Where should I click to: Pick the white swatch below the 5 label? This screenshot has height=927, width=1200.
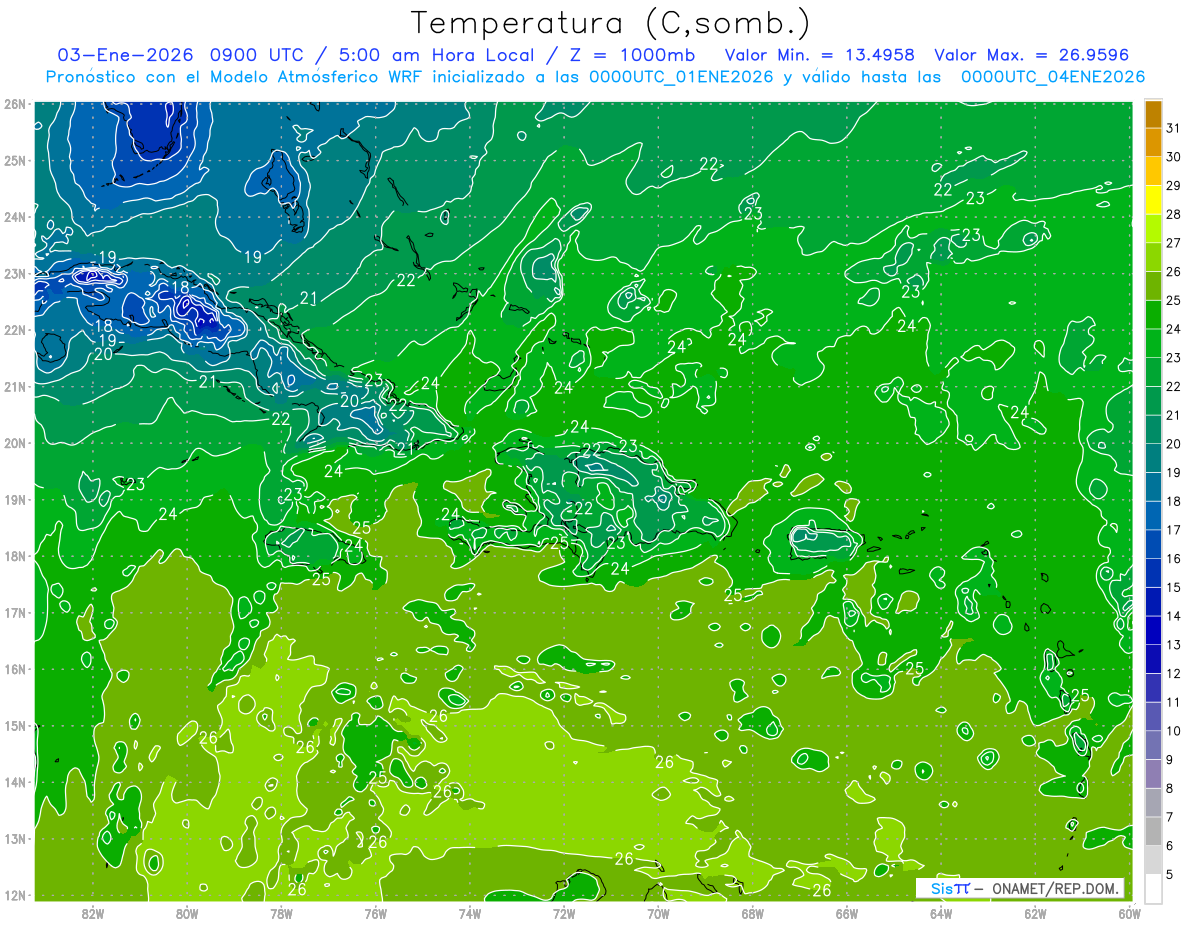pyautogui.click(x=1153, y=888)
